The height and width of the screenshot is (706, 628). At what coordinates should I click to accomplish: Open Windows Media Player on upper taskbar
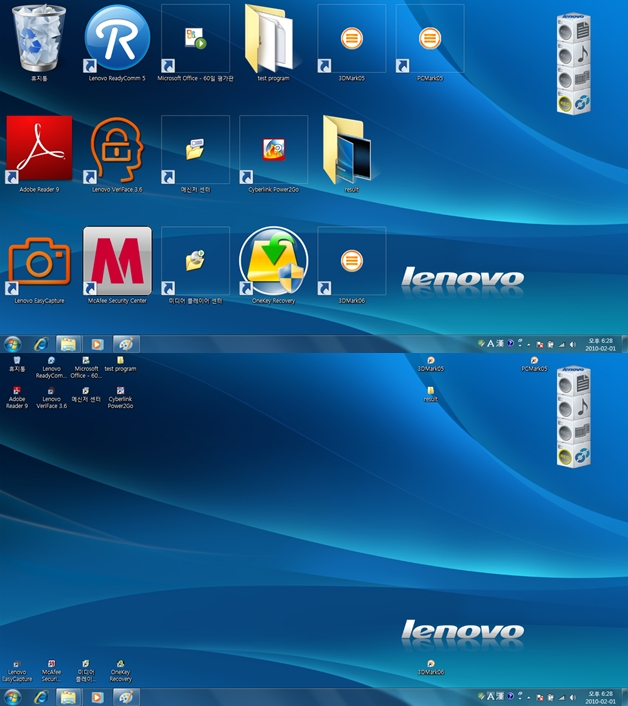click(97, 344)
